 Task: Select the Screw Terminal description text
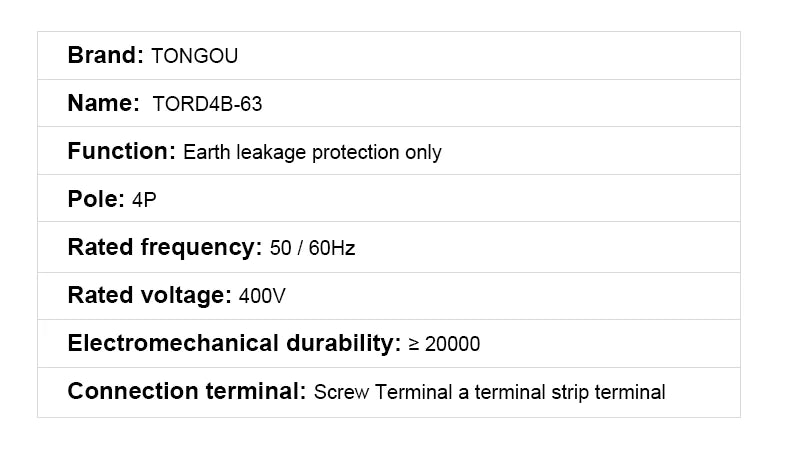point(489,393)
